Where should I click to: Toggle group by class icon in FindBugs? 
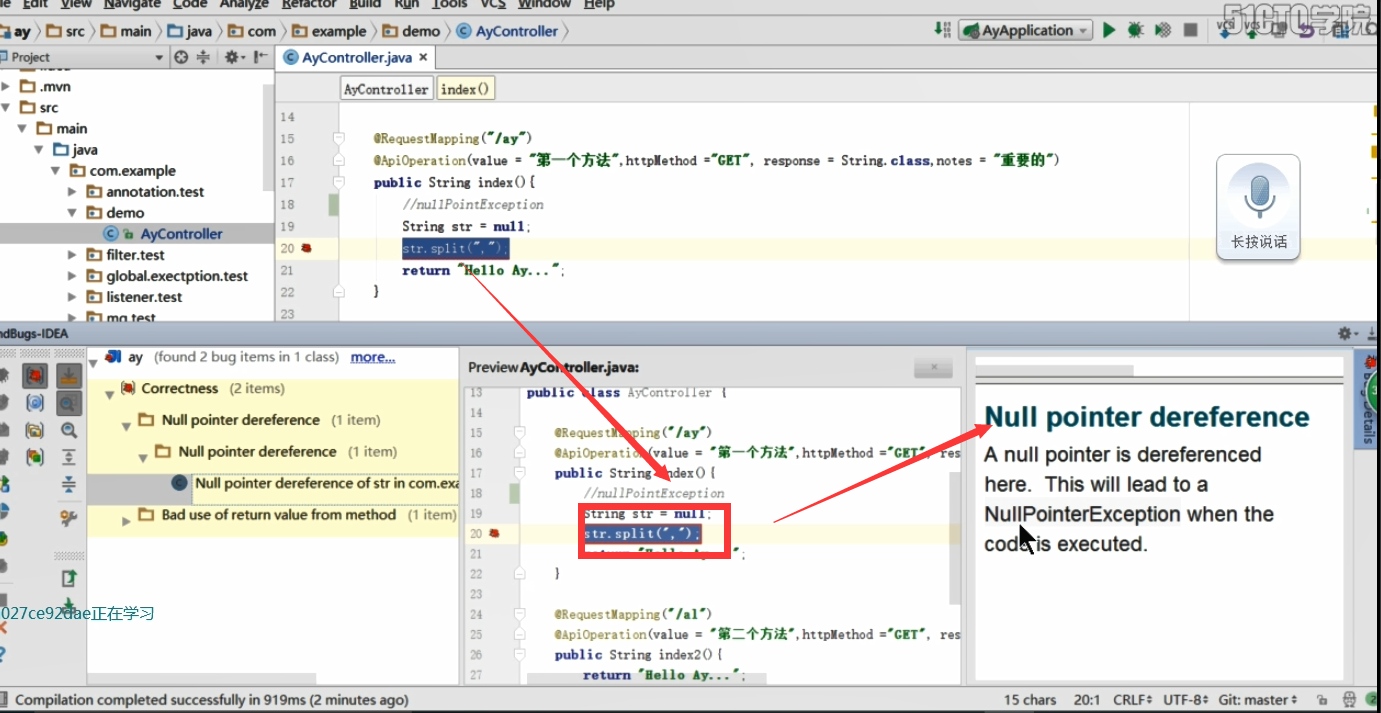[36, 403]
